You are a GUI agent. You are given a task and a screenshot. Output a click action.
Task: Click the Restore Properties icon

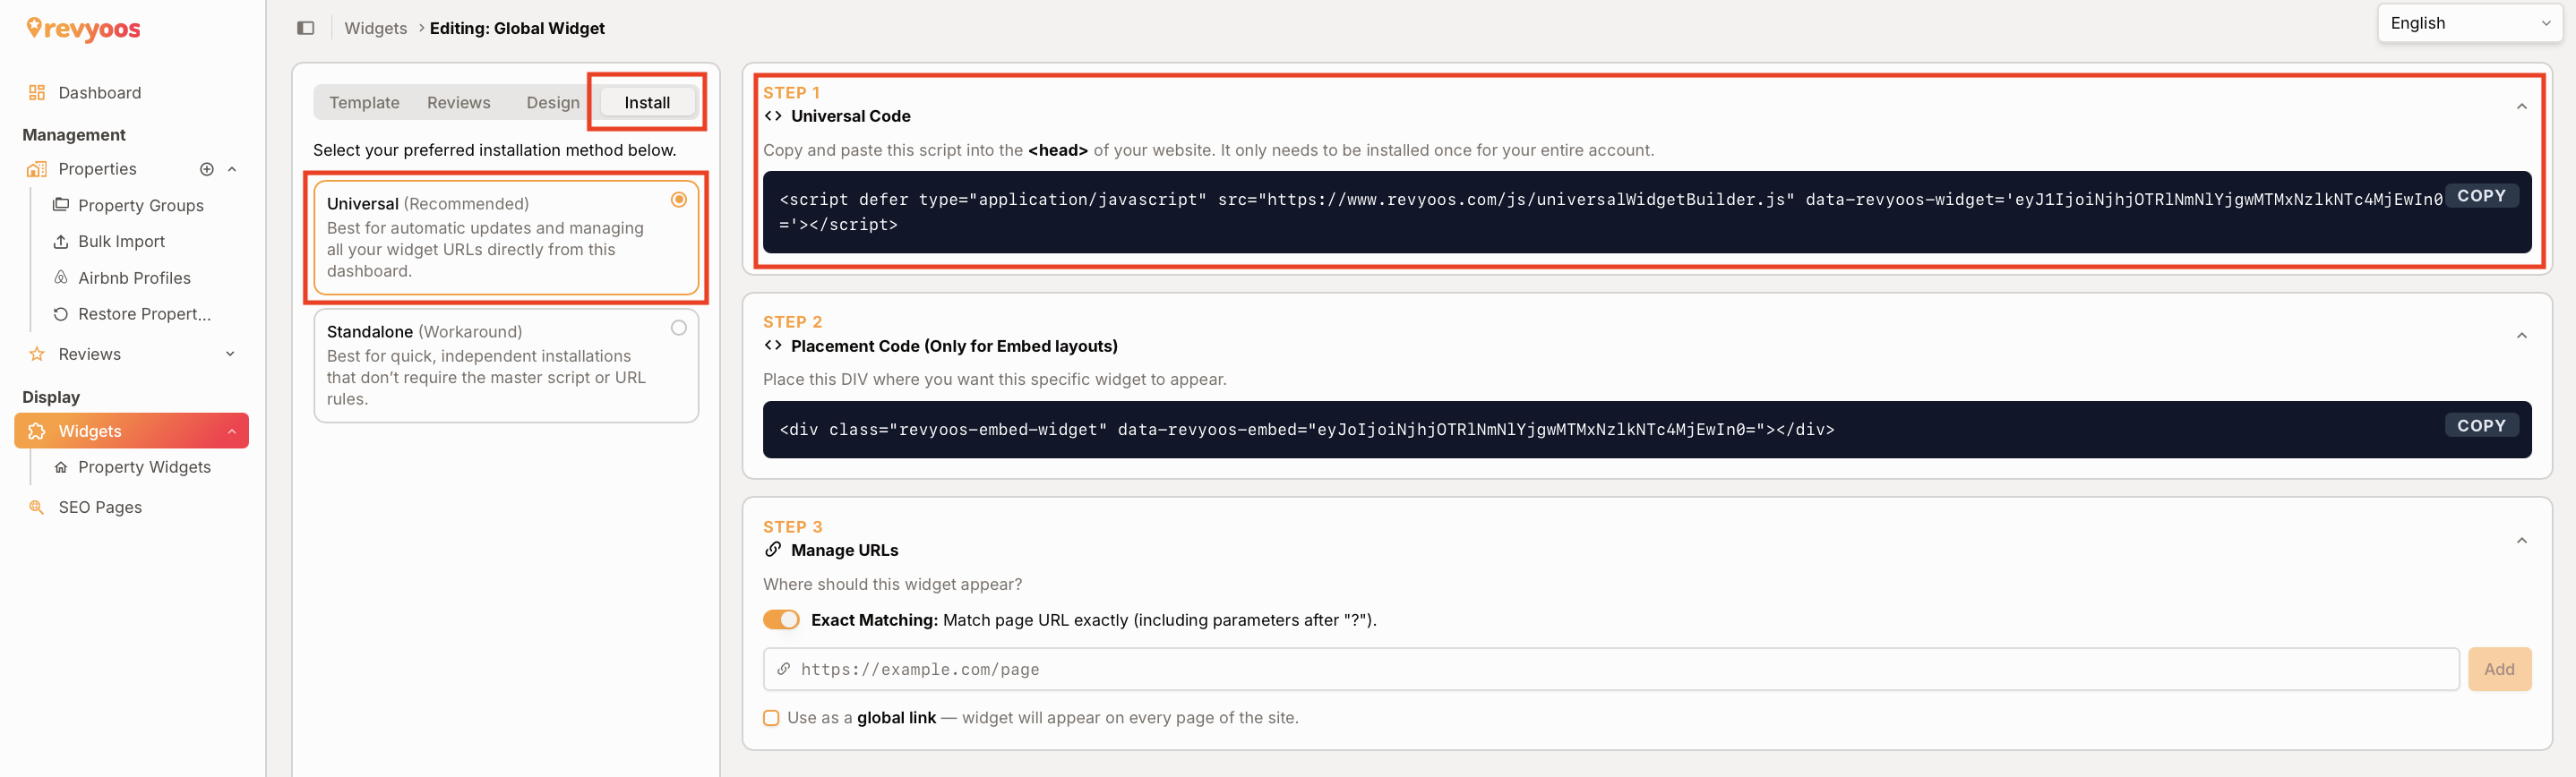(x=61, y=314)
